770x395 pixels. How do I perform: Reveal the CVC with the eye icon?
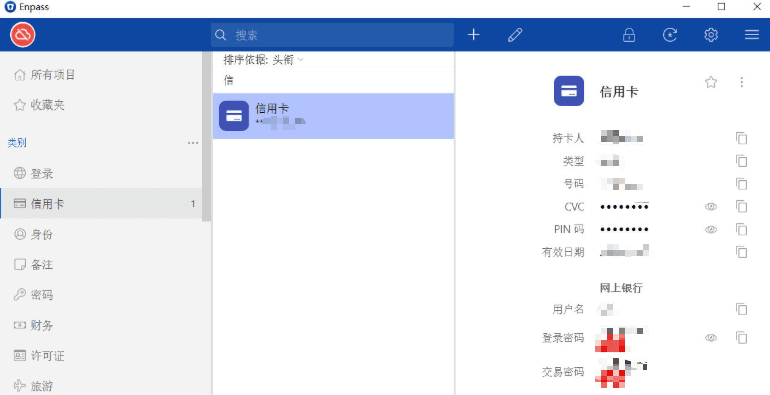click(711, 207)
